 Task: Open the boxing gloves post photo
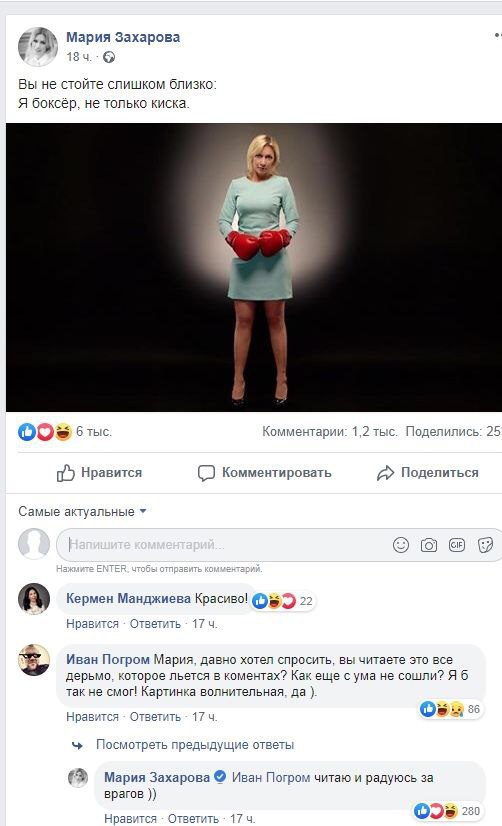[253, 267]
